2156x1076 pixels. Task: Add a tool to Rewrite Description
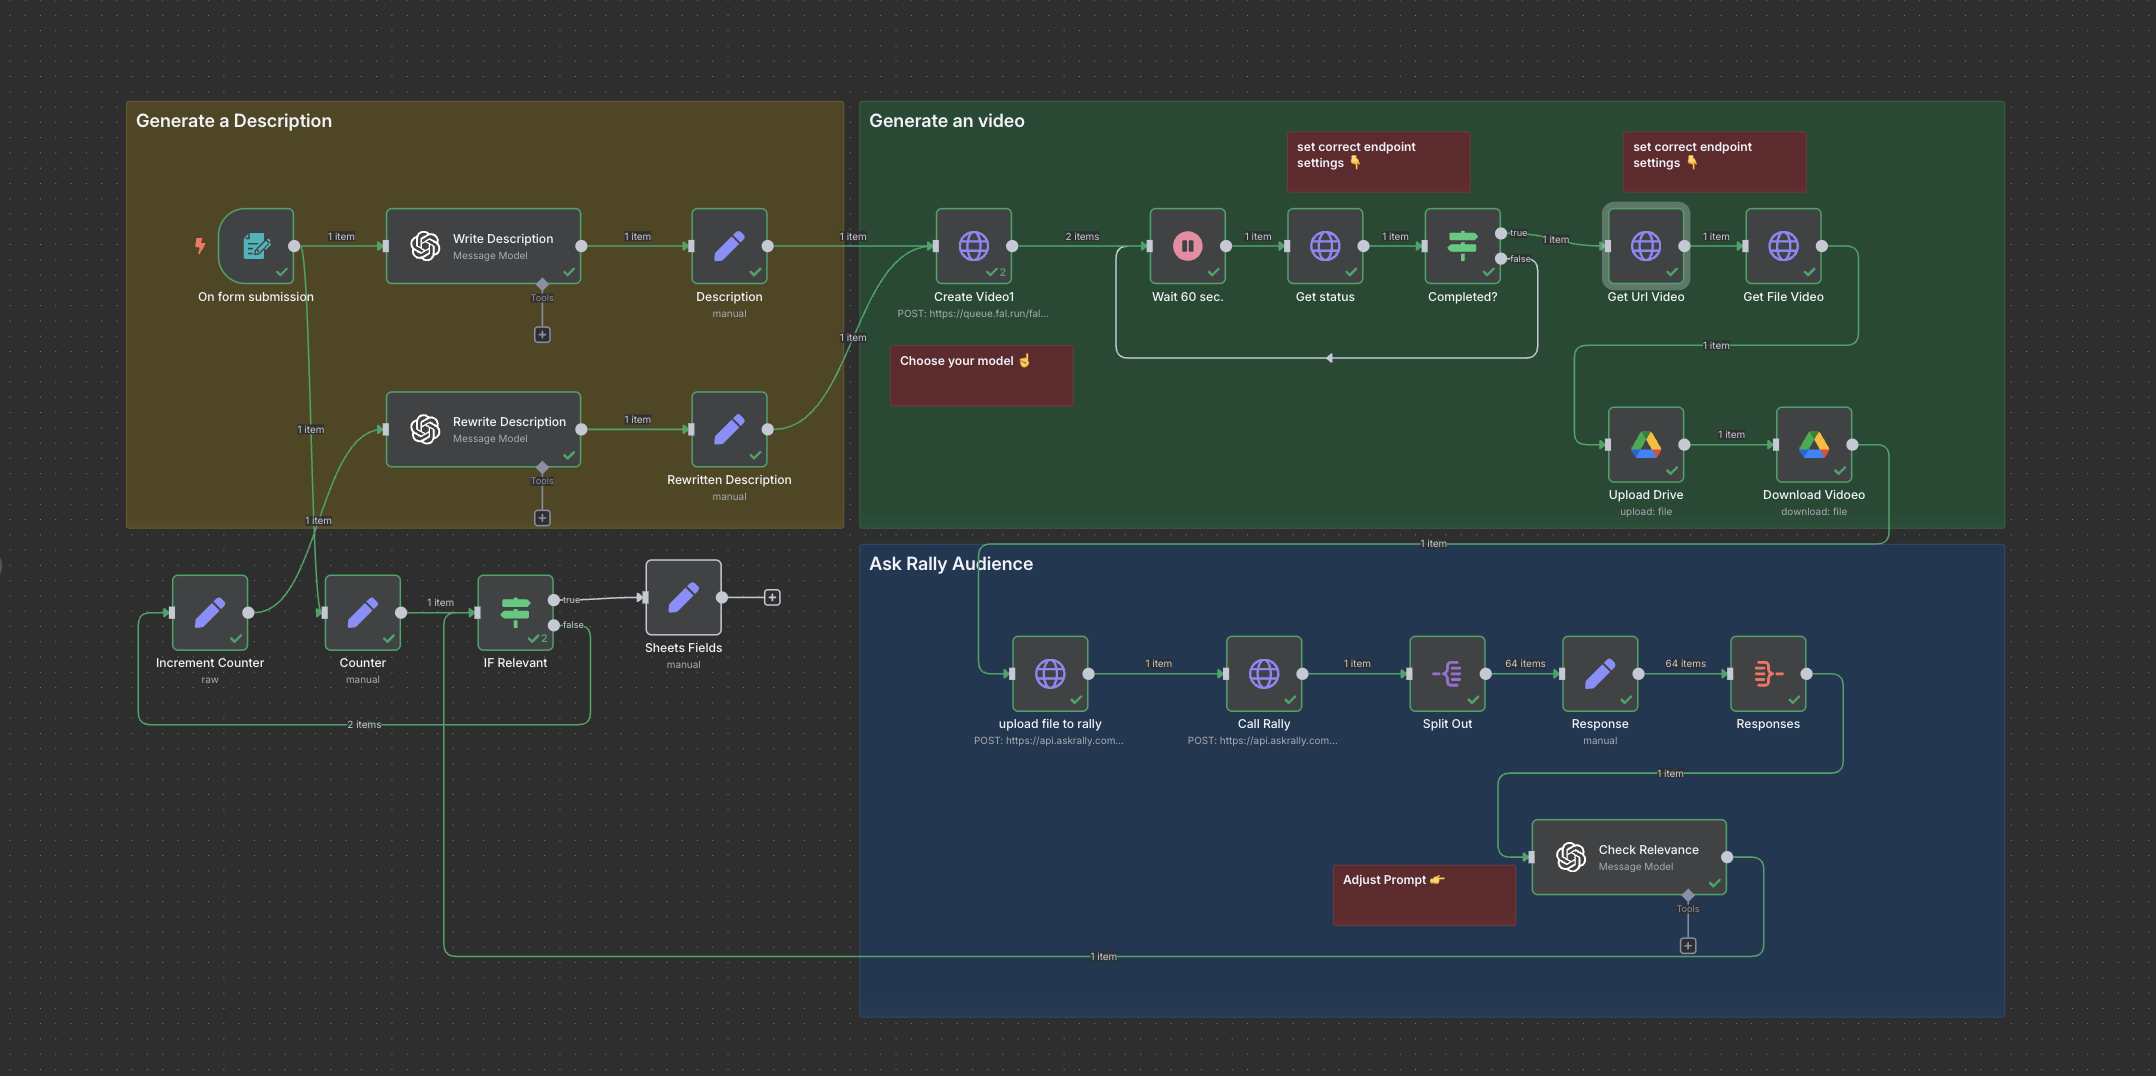pos(542,518)
